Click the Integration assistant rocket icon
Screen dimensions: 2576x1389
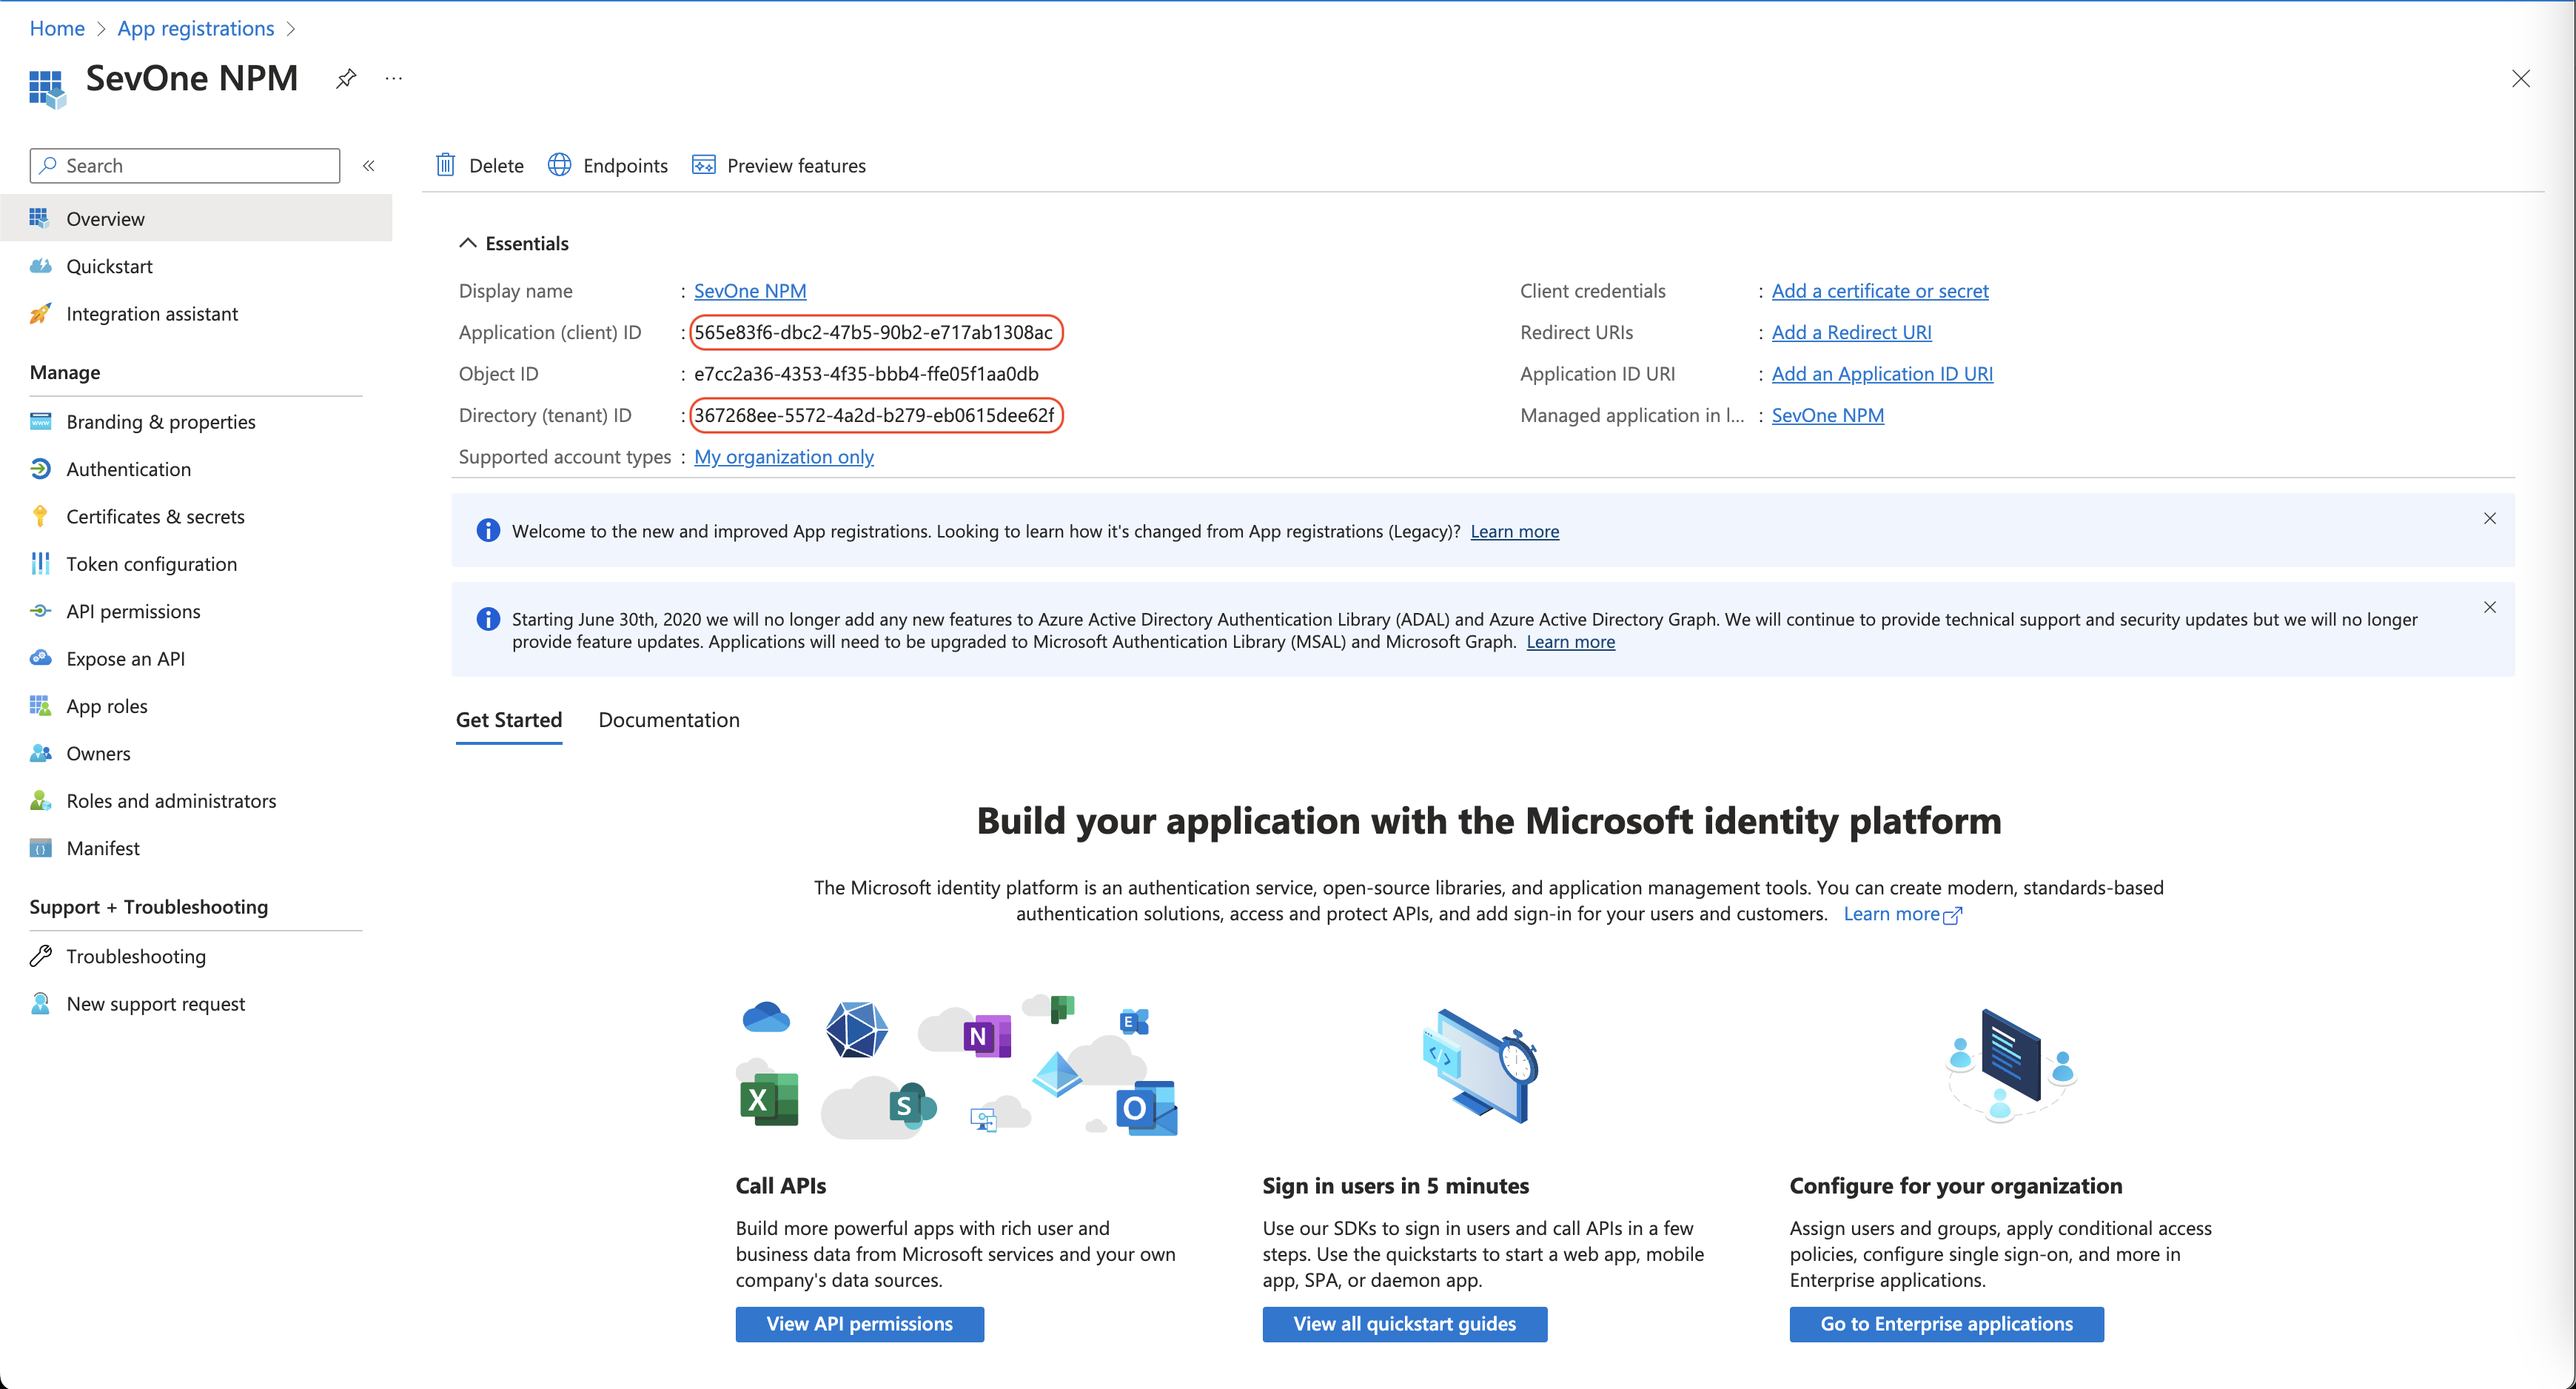coord(40,313)
